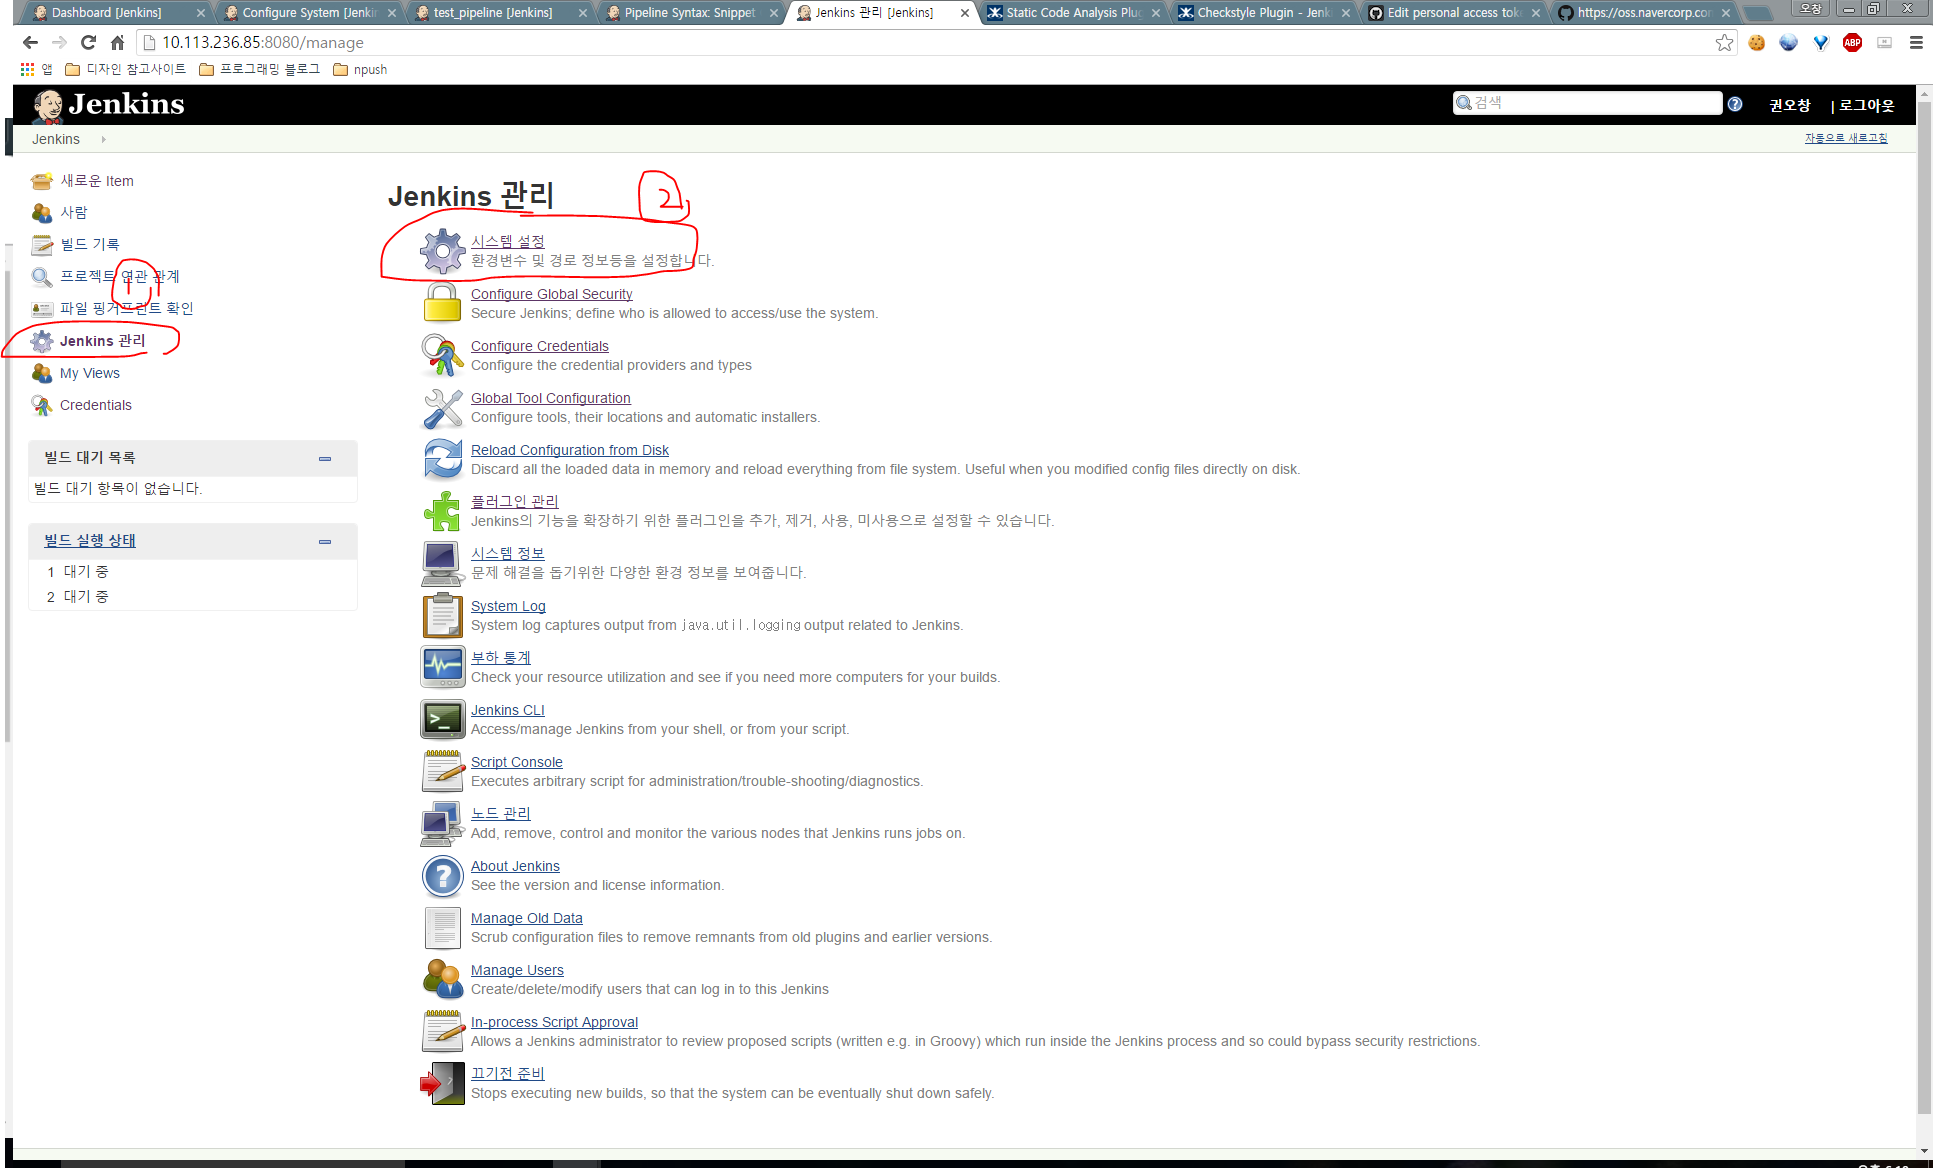This screenshot has height=1168, width=1933.
Task: Collapse the 빌드 대기 목록 panel
Action: pyautogui.click(x=325, y=459)
